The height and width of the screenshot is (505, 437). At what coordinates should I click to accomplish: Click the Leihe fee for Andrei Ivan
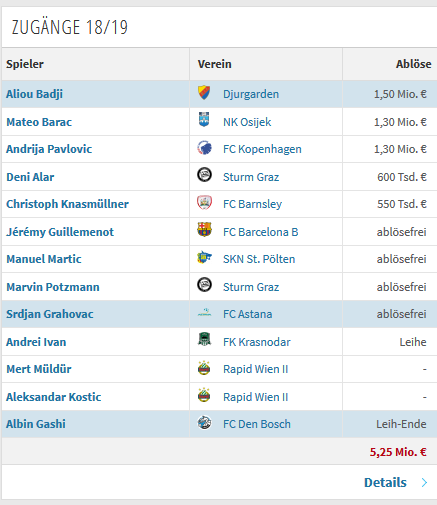(x=413, y=342)
